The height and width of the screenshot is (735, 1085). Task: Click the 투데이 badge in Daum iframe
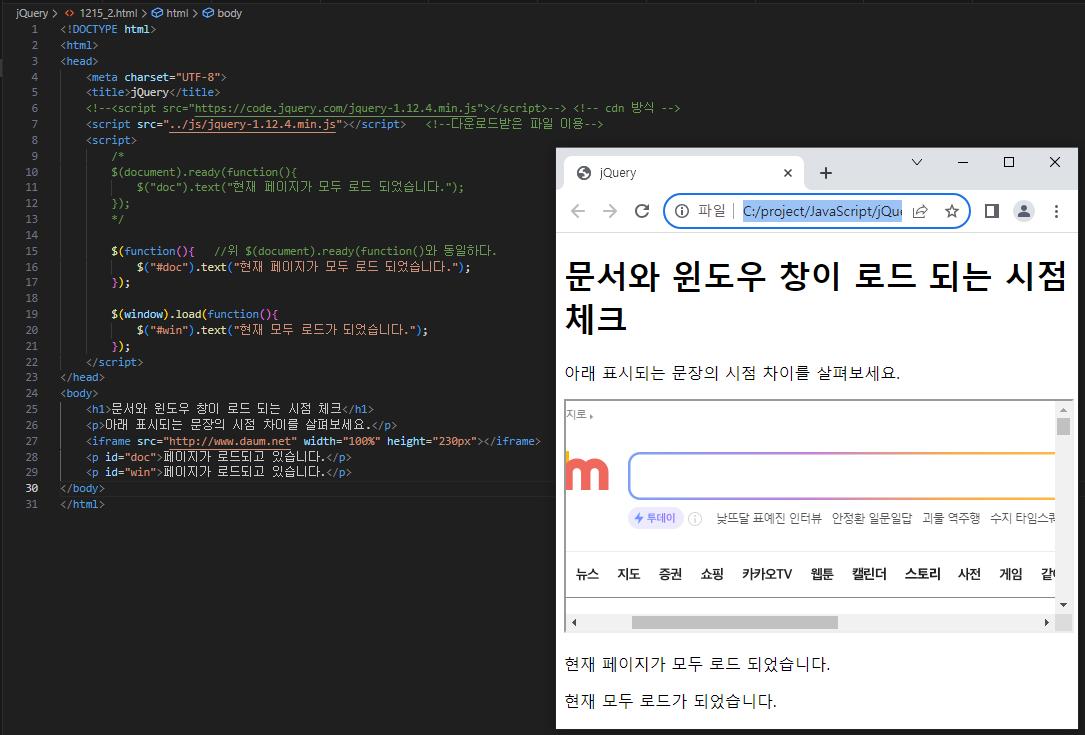(655, 518)
